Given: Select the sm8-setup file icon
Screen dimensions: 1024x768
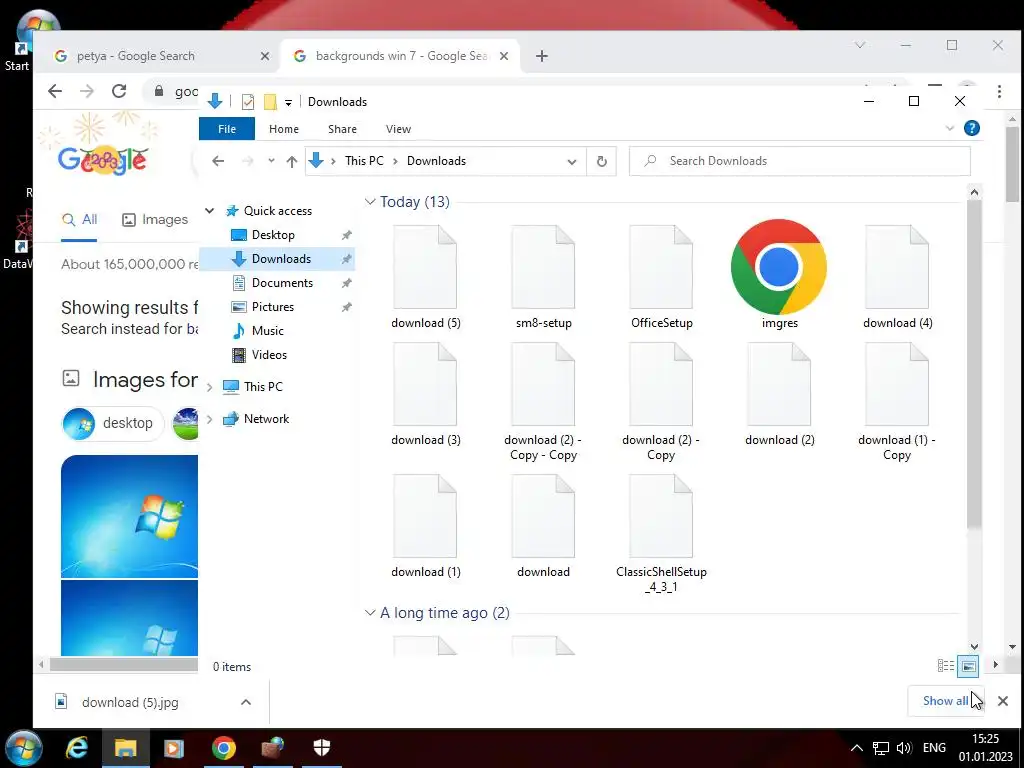Looking at the screenshot, I should click(543, 267).
